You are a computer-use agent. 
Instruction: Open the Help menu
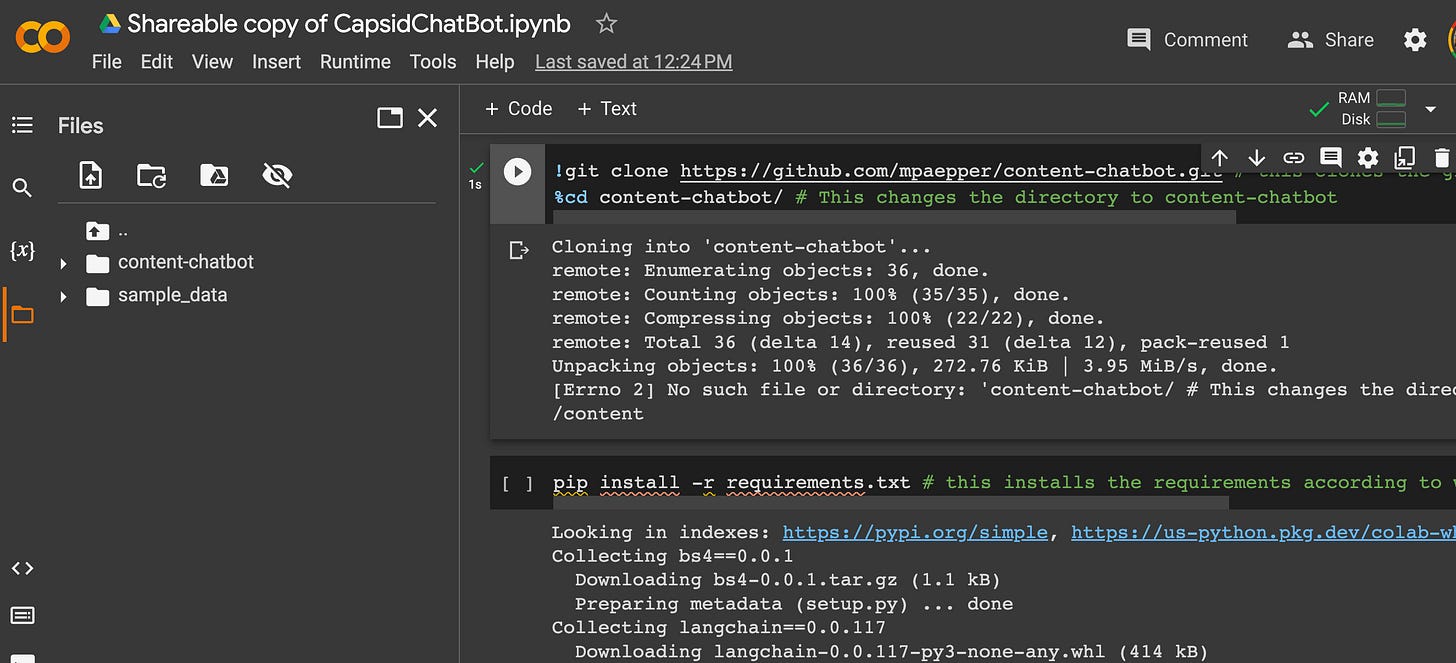(x=494, y=62)
